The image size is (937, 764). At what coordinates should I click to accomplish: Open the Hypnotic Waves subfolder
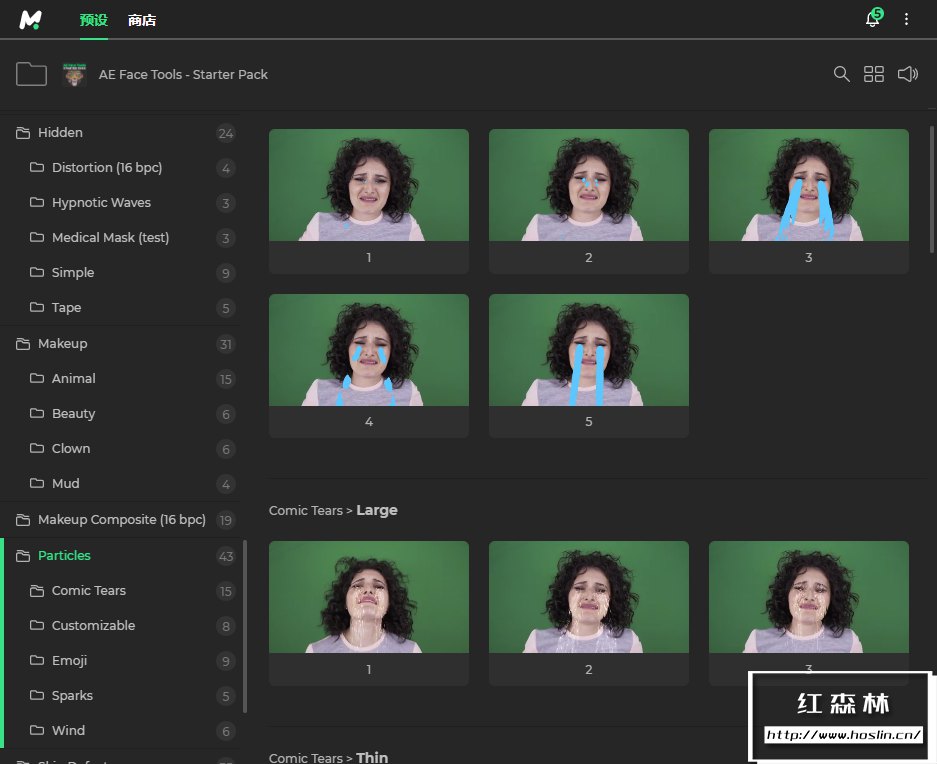[101, 203]
